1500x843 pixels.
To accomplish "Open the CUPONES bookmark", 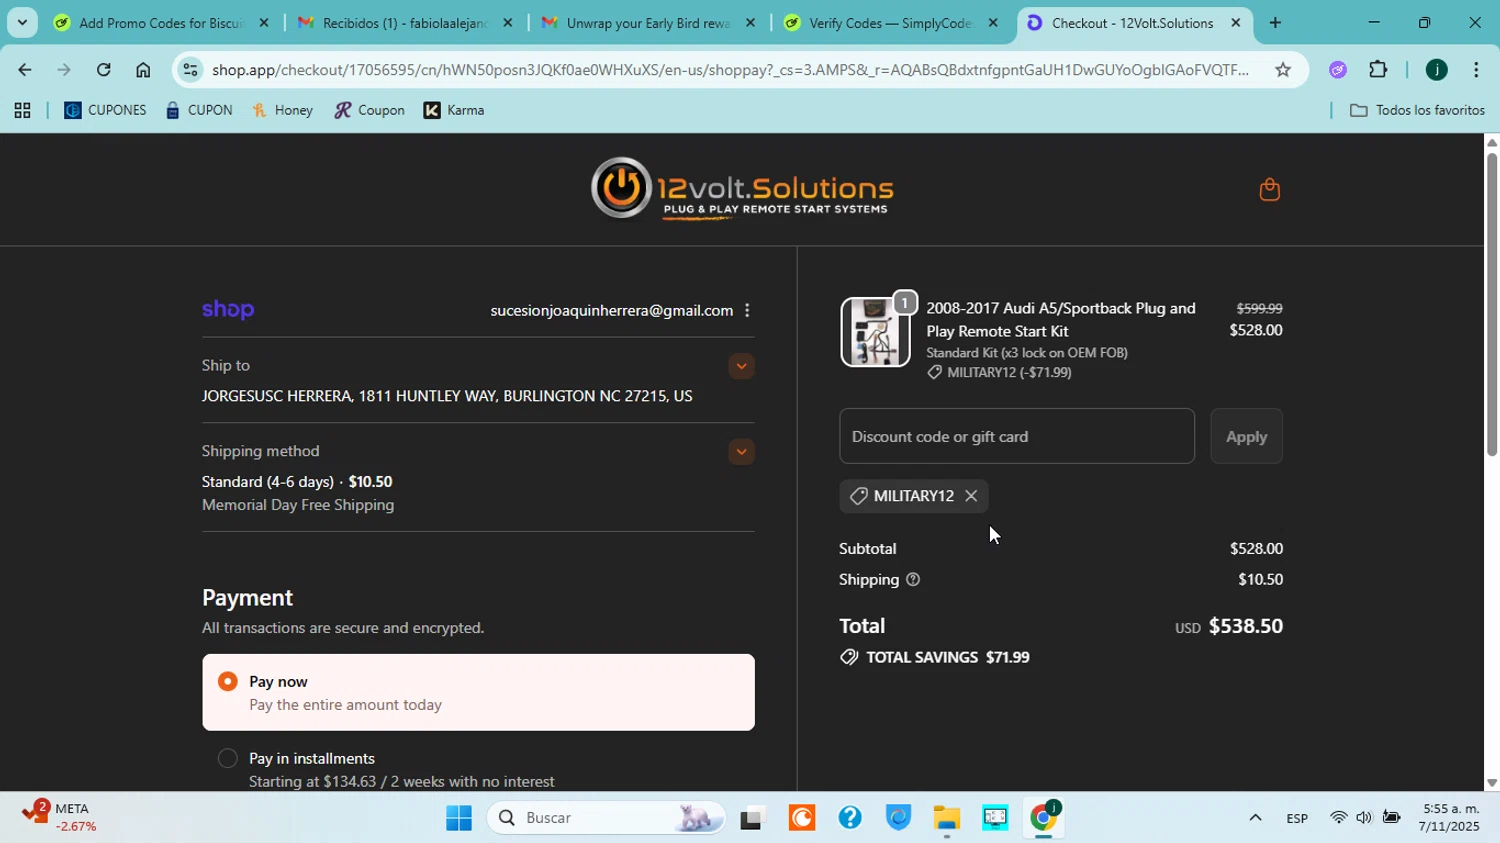I will (x=105, y=111).
